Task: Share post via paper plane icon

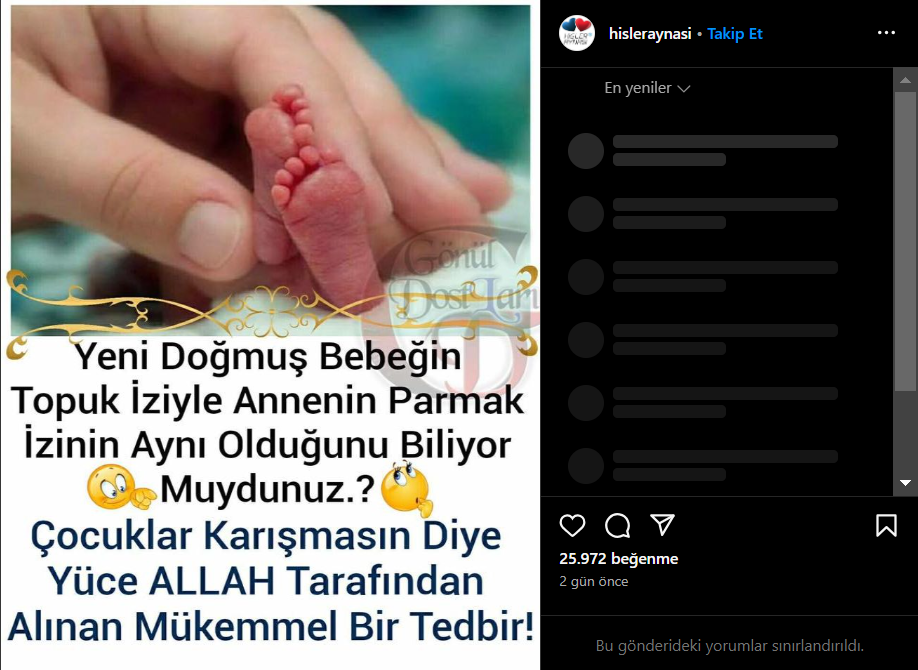Action: 663,525
